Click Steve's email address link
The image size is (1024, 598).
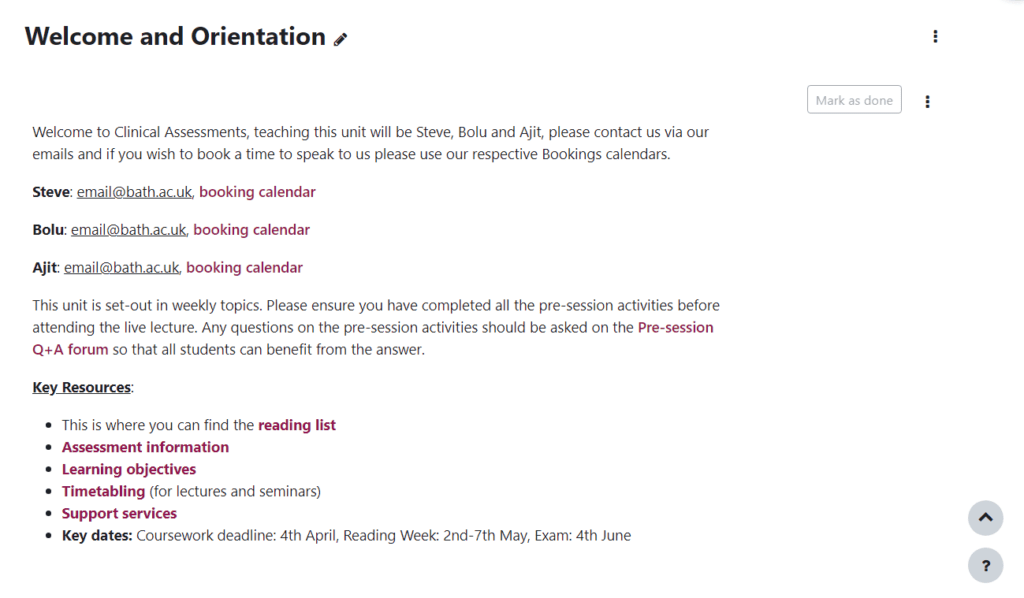[x=134, y=192]
